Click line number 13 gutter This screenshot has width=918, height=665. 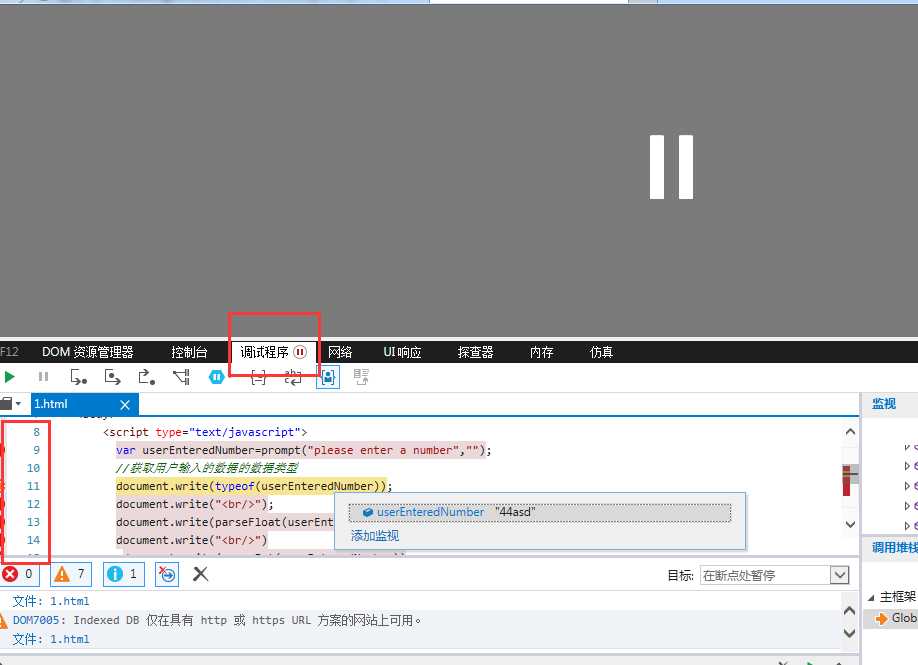click(33, 522)
